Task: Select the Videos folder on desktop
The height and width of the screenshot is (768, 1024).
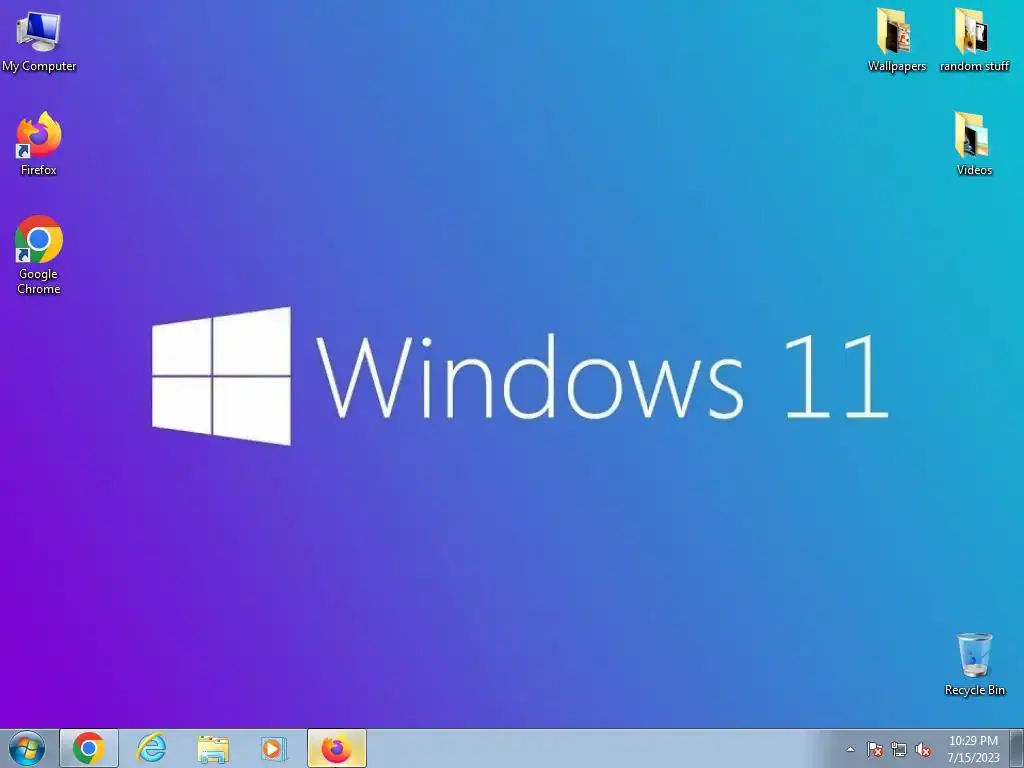Action: [974, 144]
